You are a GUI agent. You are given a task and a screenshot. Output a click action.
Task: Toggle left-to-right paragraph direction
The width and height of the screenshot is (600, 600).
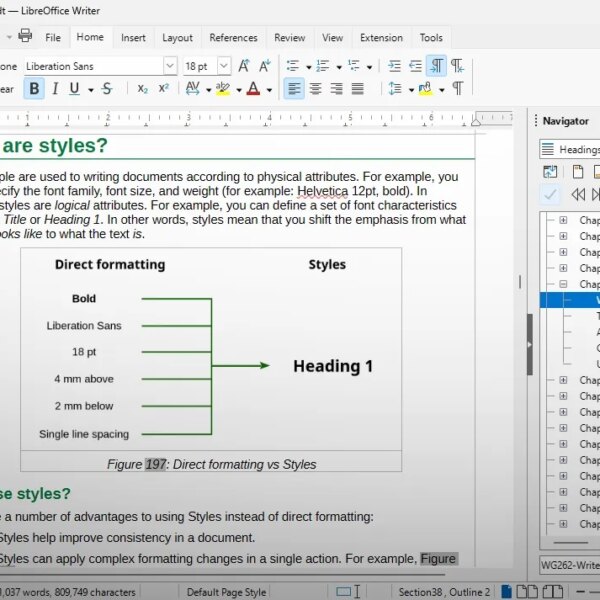click(x=436, y=66)
